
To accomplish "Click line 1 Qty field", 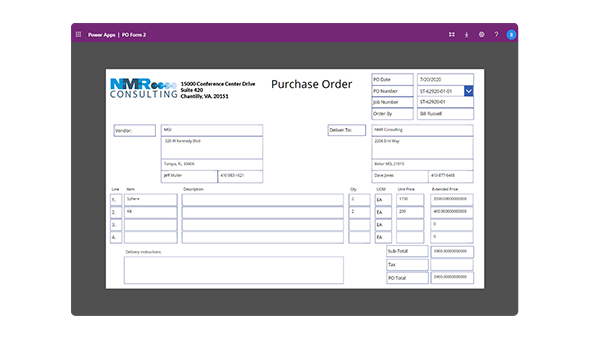I will point(359,200).
